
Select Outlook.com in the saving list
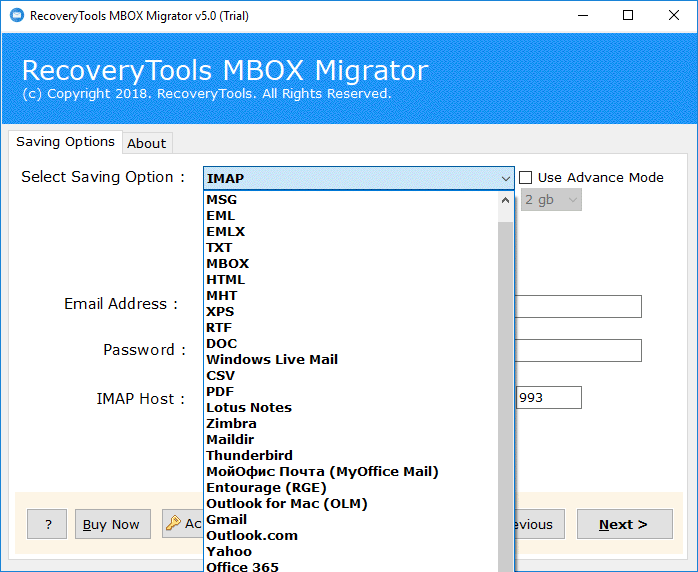351,536
